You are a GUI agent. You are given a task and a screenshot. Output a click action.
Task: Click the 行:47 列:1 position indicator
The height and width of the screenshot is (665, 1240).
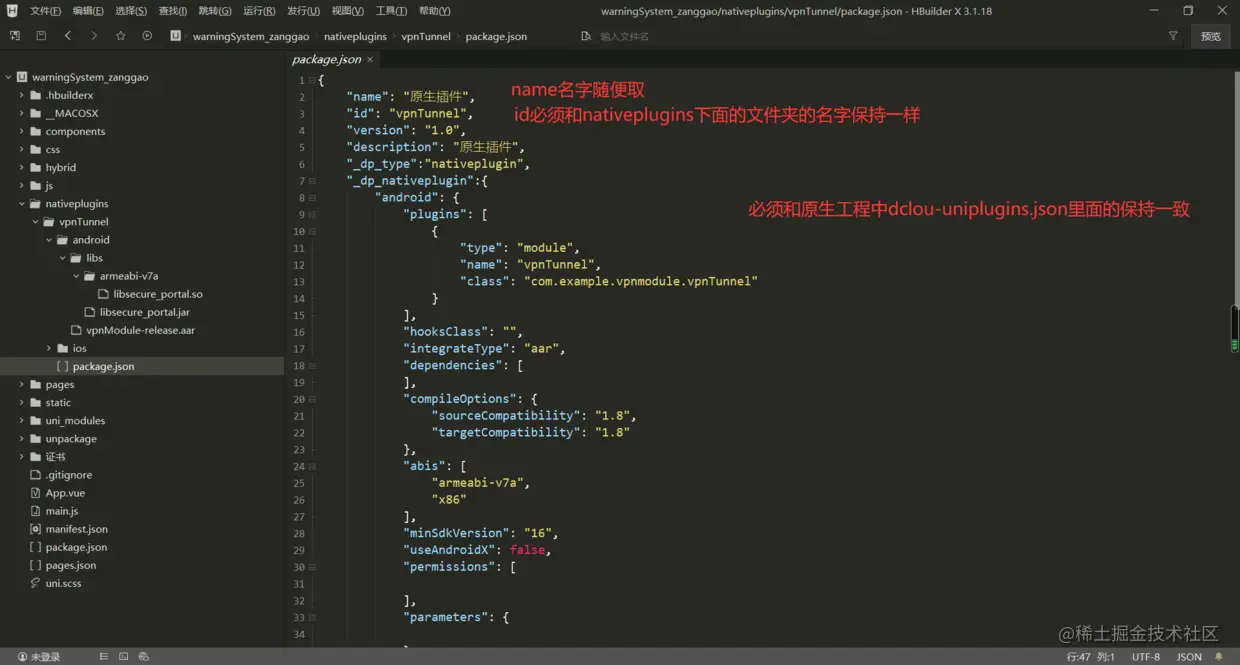point(1090,657)
